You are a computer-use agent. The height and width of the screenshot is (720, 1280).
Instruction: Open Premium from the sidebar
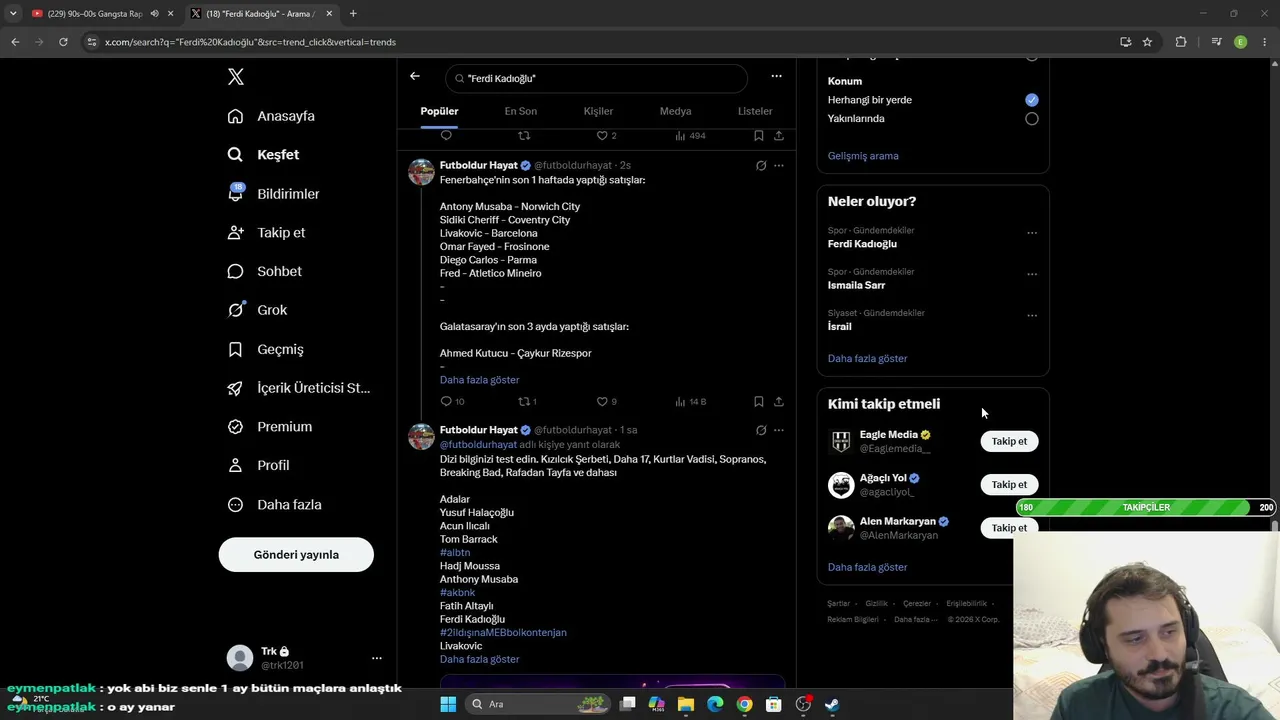point(269,427)
